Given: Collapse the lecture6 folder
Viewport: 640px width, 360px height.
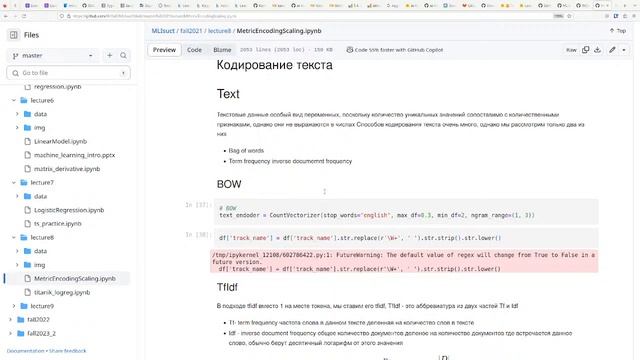Looking at the screenshot, I should [x=14, y=100].
